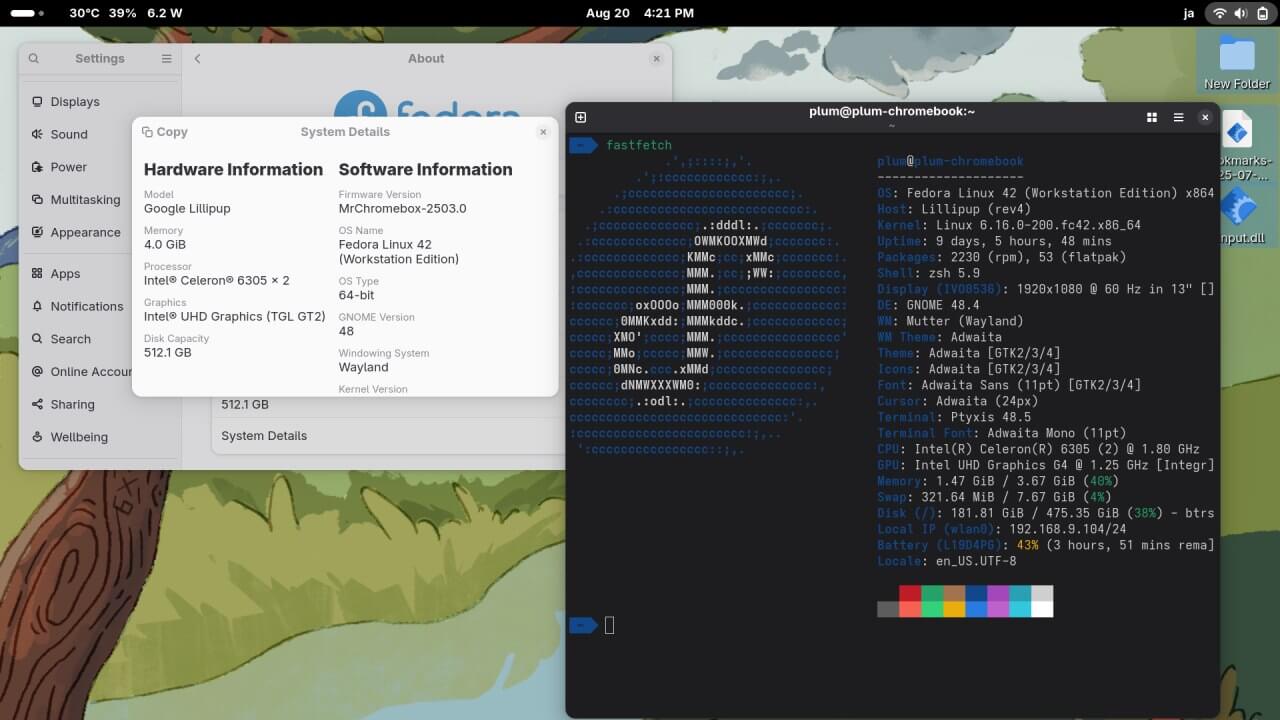Viewport: 1280px width, 720px height.
Task: Go back from the About page
Action: tap(197, 59)
